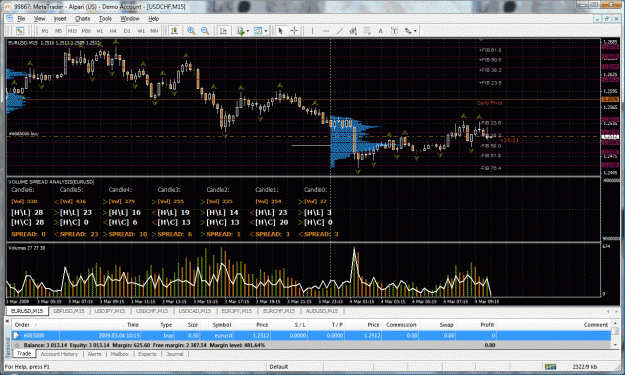Switch chart to D1 timeframe
The width and height of the screenshot is (625, 375).
(127, 31)
